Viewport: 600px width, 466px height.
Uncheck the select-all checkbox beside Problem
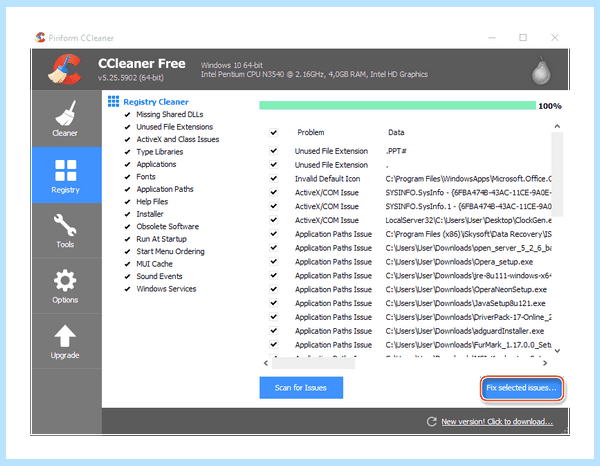pyautogui.click(x=274, y=132)
